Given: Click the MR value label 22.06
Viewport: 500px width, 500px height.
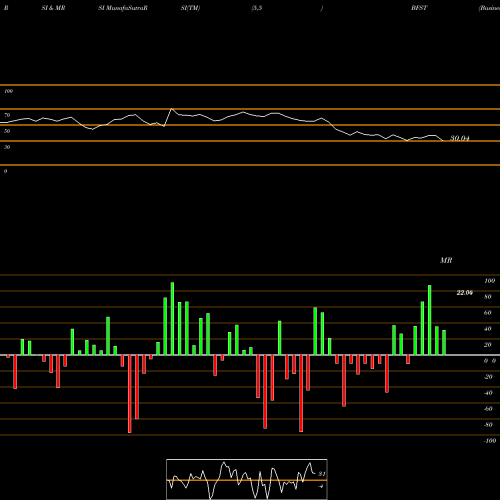Looking at the screenshot, I should pyautogui.click(x=465, y=293).
